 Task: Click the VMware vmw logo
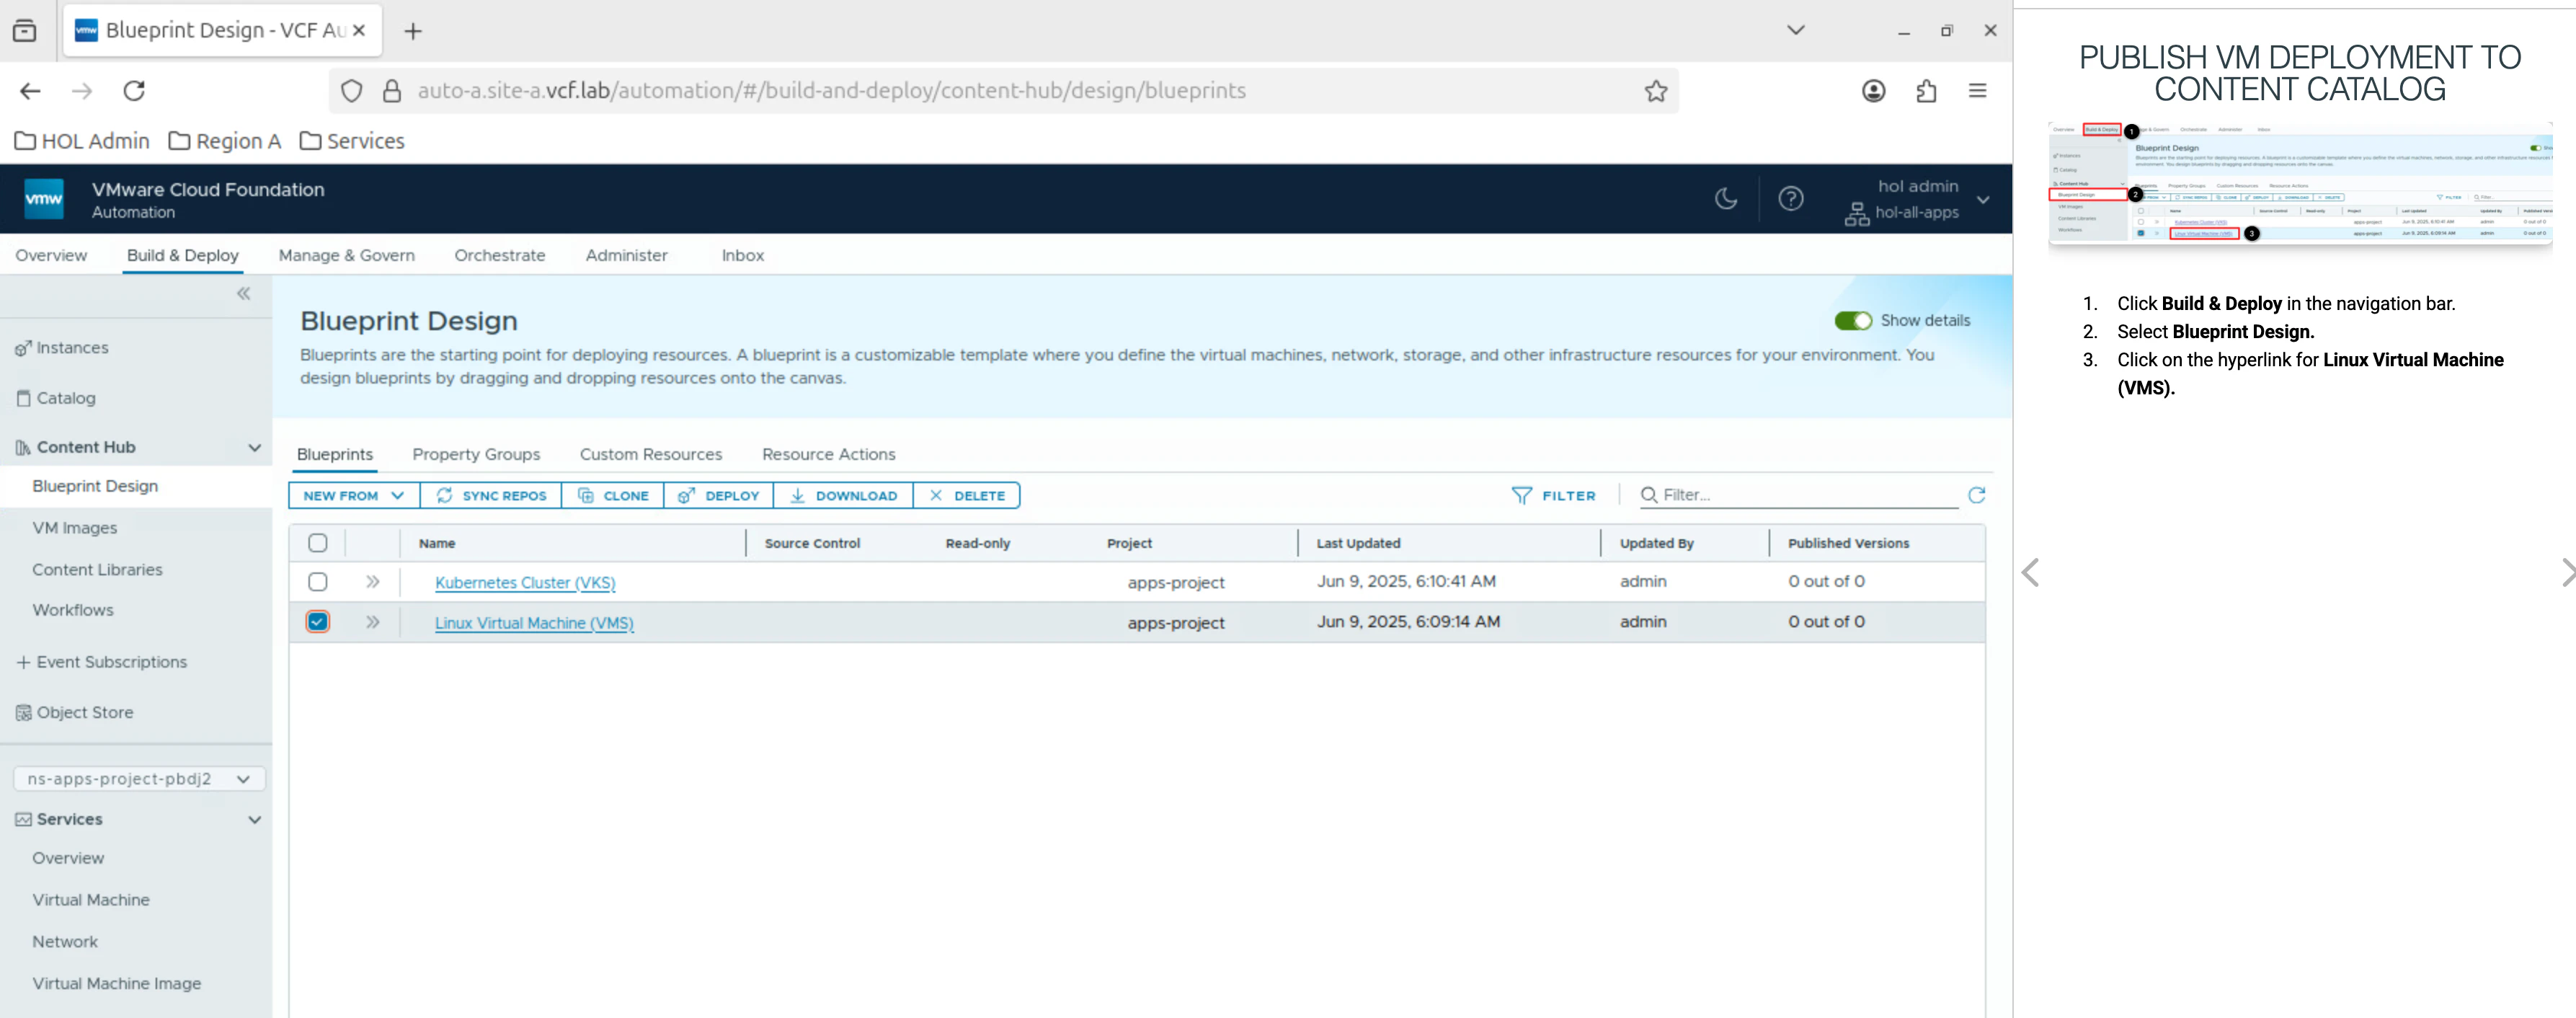coord(44,199)
